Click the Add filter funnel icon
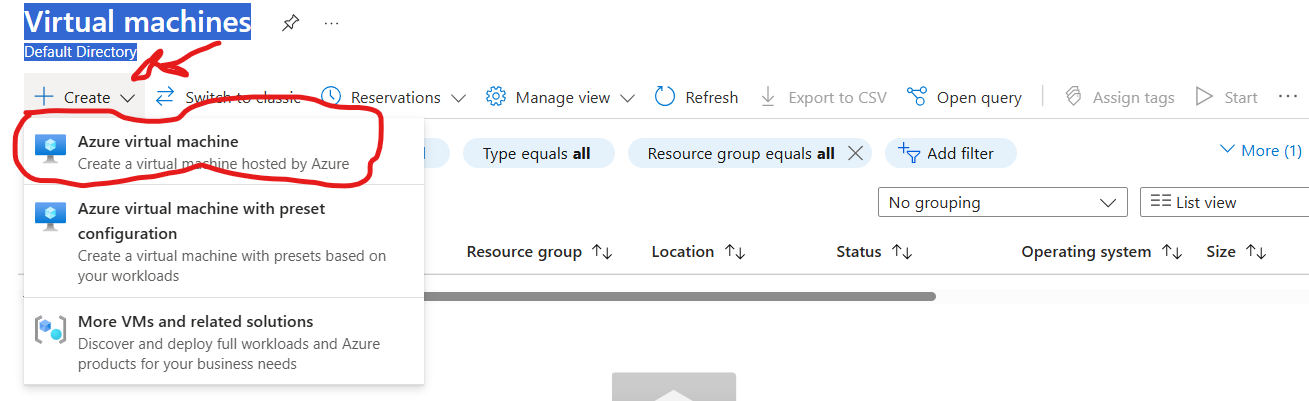Viewport: 1309px width, 401px height. point(908,152)
